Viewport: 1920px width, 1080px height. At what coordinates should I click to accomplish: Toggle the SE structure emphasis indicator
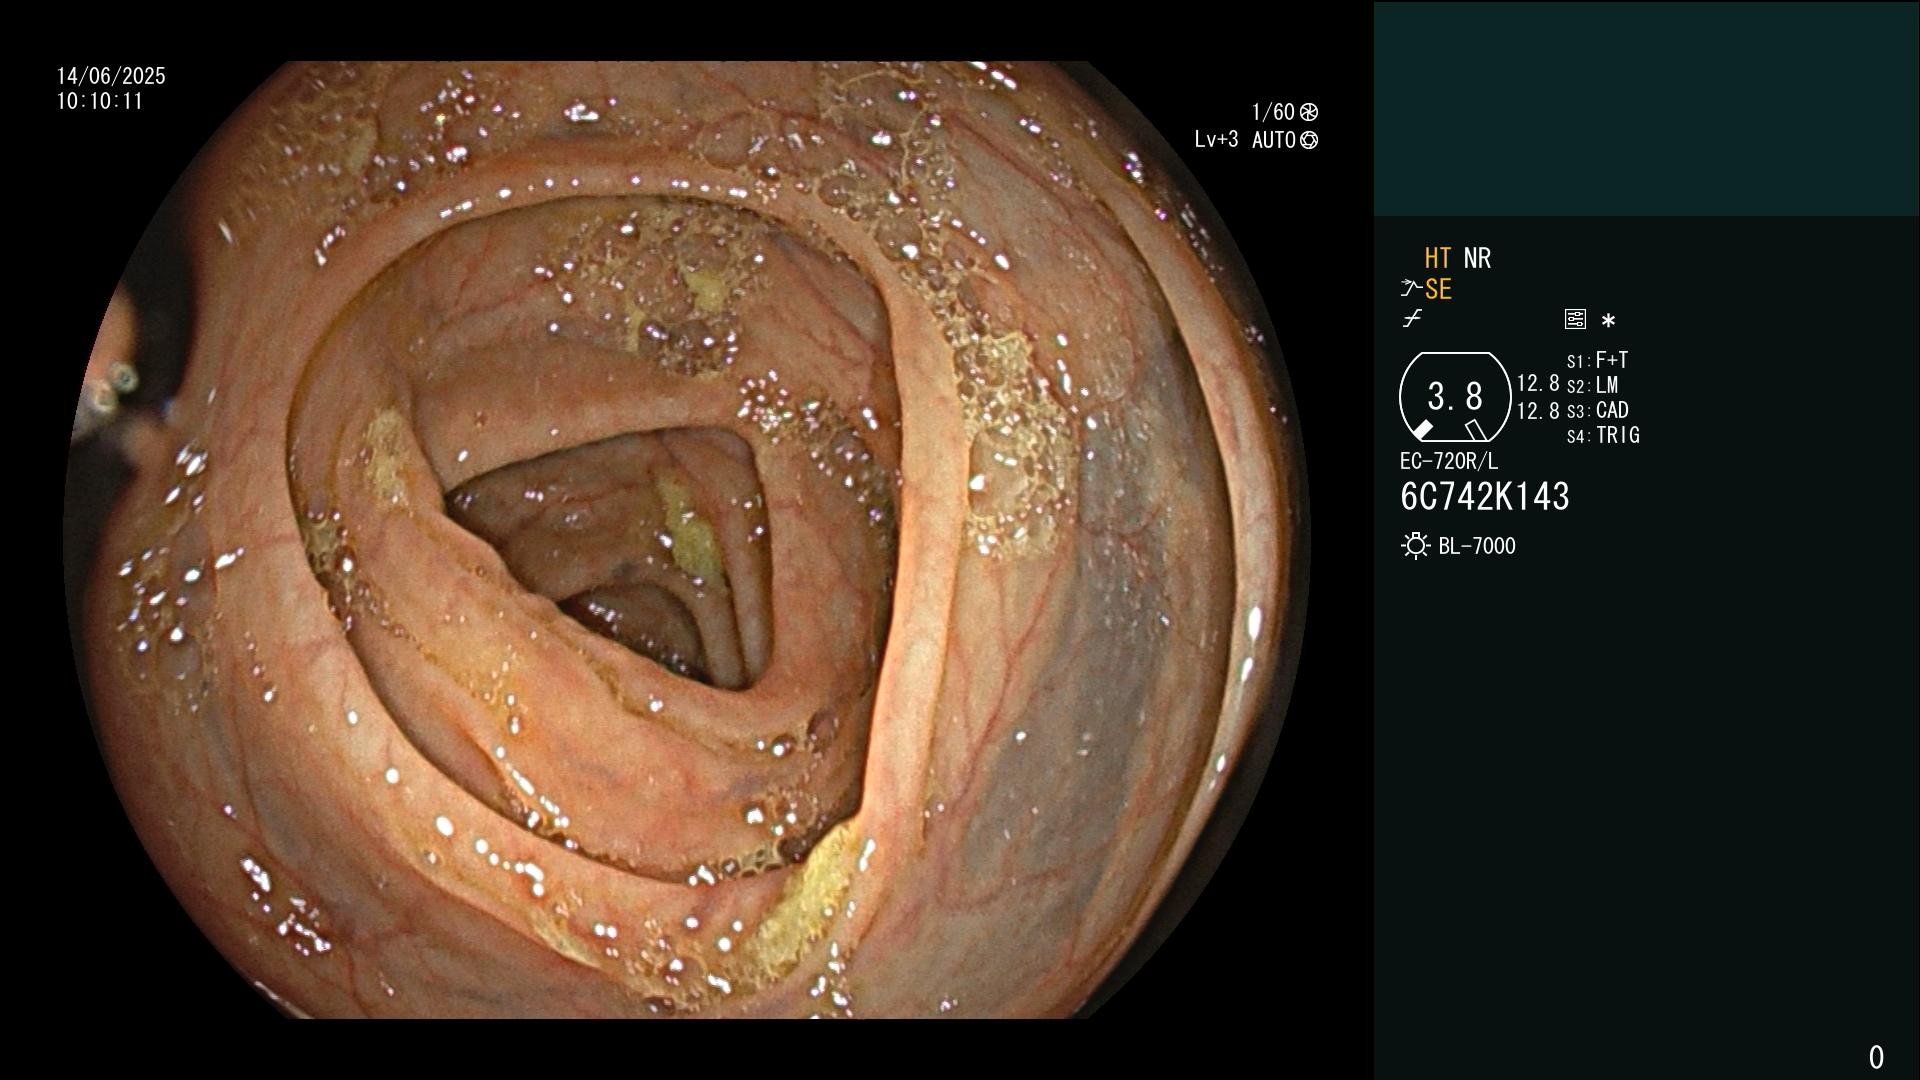tap(1438, 289)
